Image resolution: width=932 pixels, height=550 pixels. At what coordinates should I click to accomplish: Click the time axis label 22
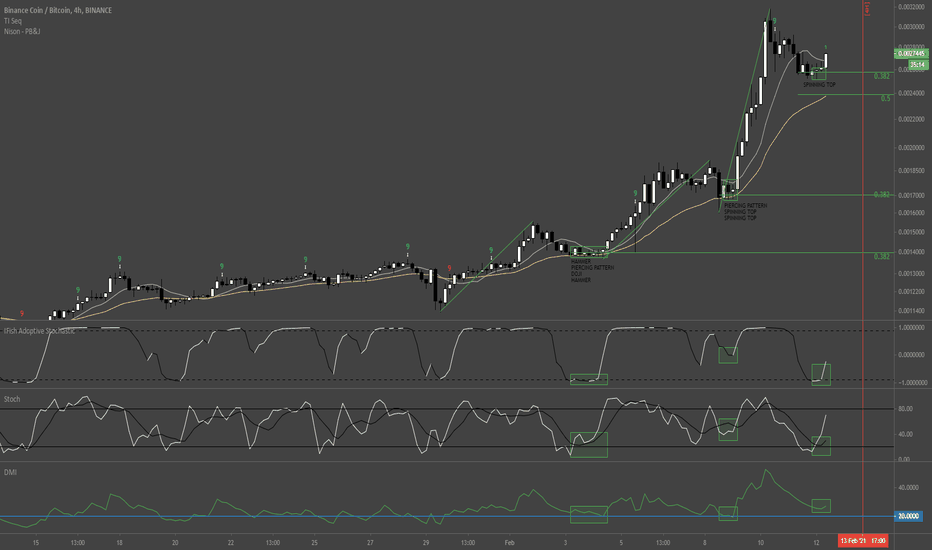click(x=231, y=543)
